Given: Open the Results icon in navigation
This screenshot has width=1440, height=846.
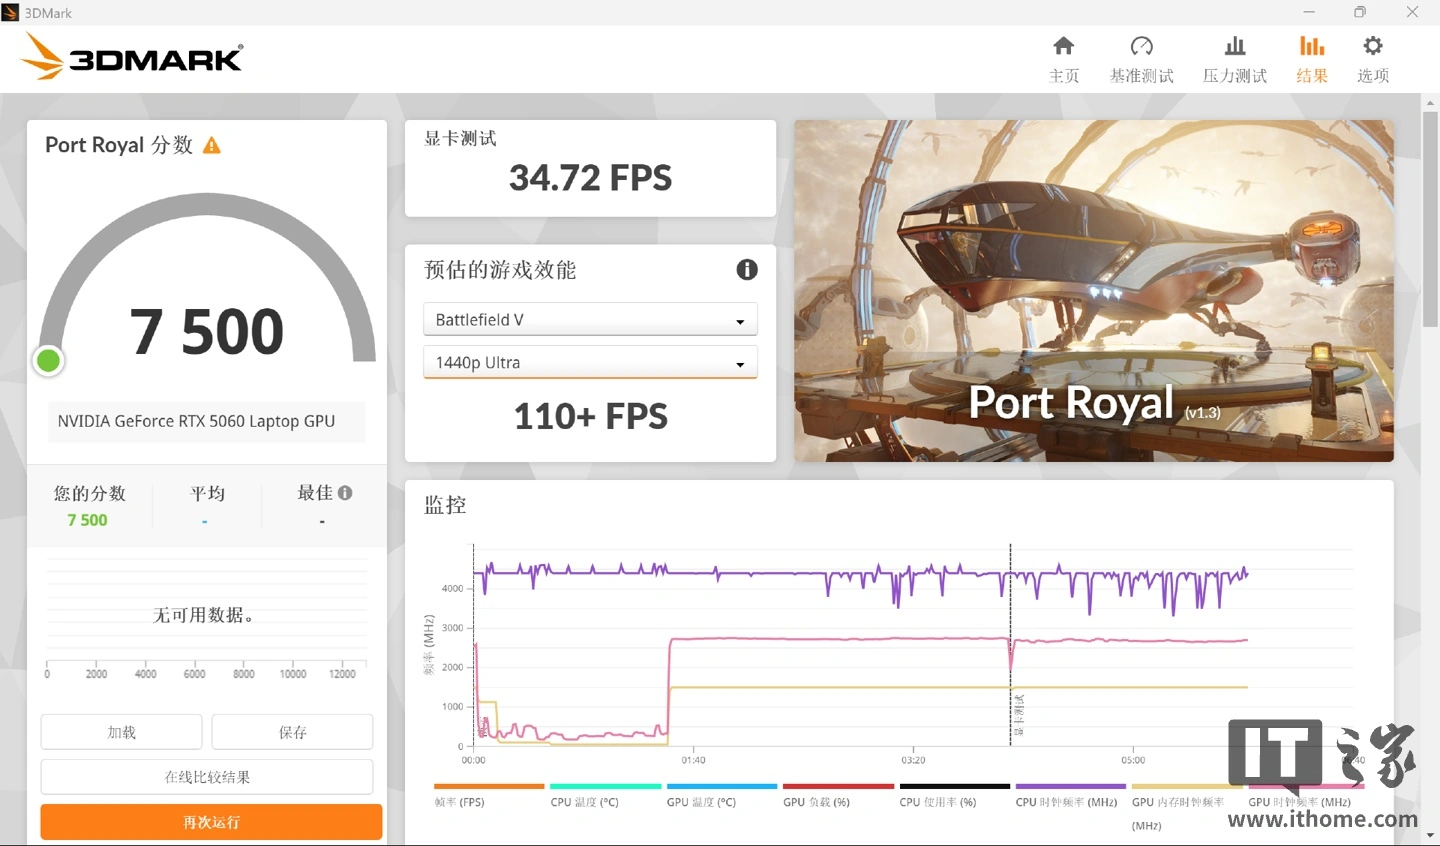Looking at the screenshot, I should [1312, 46].
